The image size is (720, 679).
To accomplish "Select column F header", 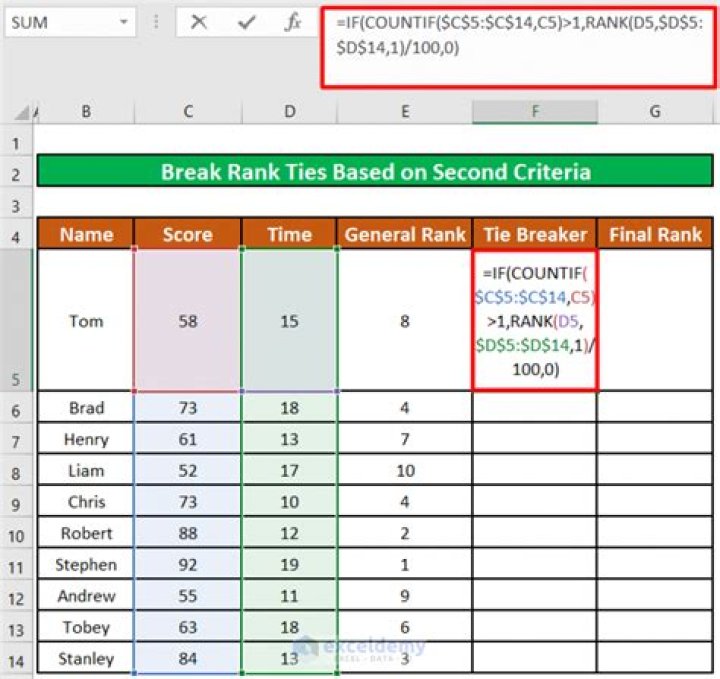I will (535, 112).
